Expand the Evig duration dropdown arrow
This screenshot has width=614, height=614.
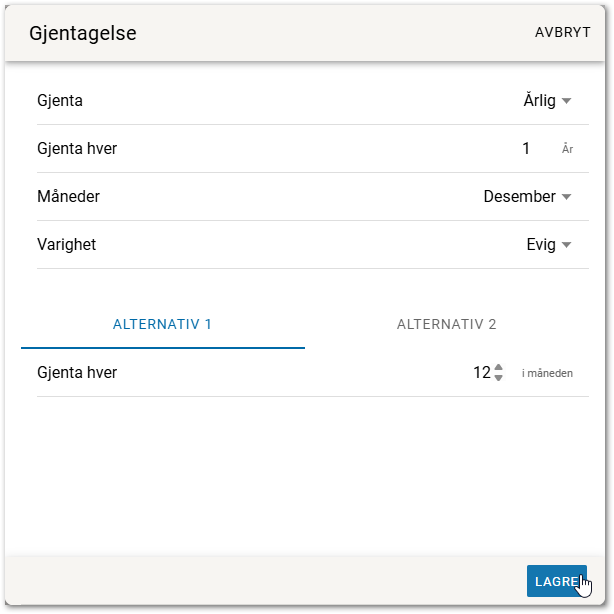click(566, 245)
